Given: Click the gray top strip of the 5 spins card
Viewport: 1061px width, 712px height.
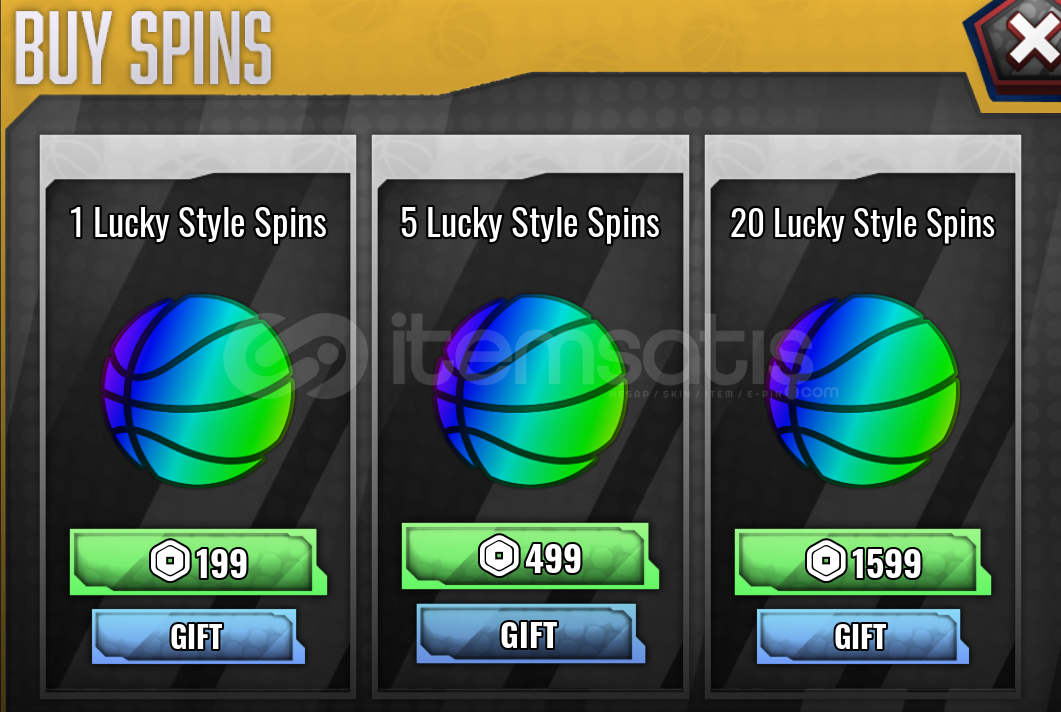Looking at the screenshot, I should click(x=530, y=156).
